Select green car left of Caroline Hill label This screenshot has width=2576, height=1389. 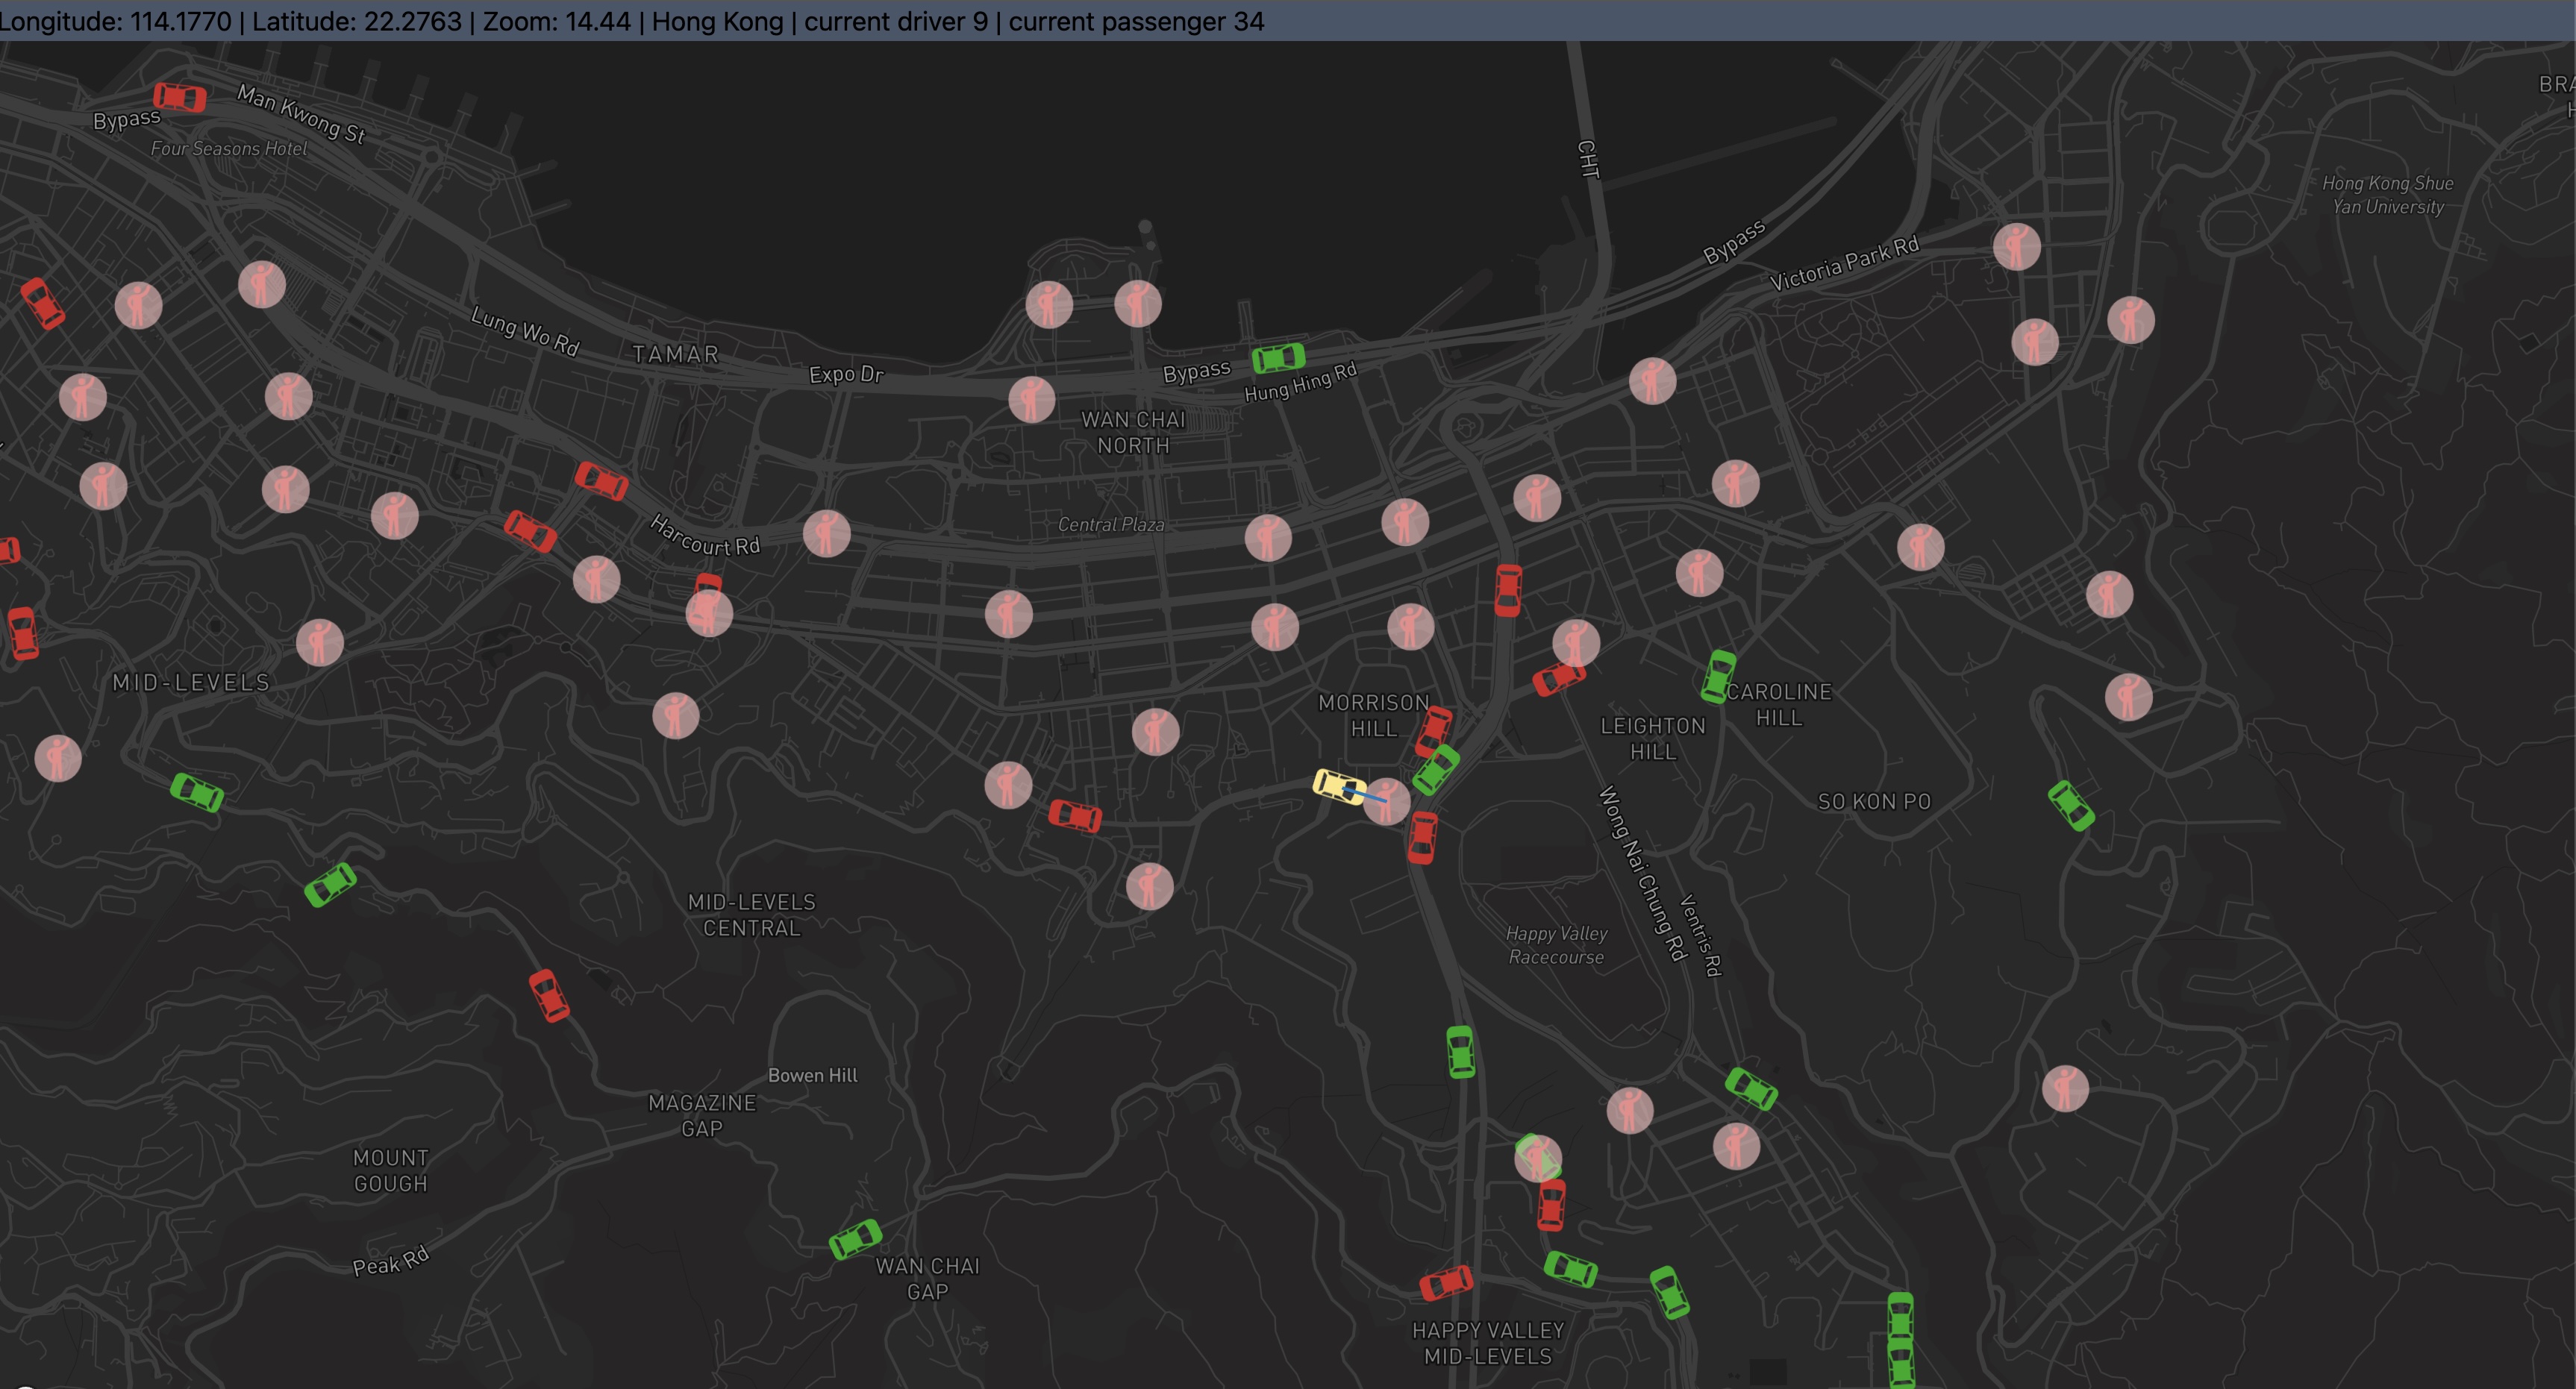1718,676
